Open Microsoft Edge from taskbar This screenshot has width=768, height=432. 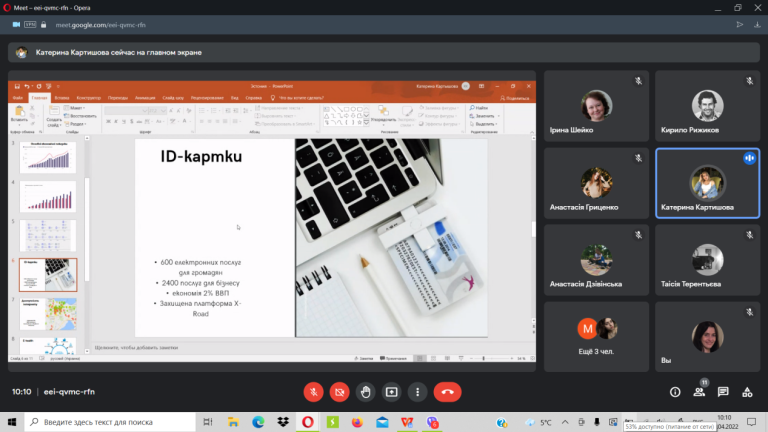point(258,422)
